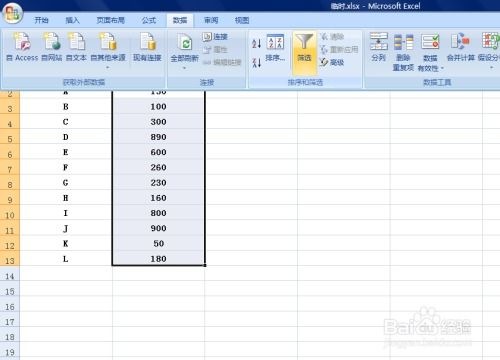Switch to the 页面布局 Page Layout tab
Viewport: 500px width, 360px height.
tap(111, 20)
